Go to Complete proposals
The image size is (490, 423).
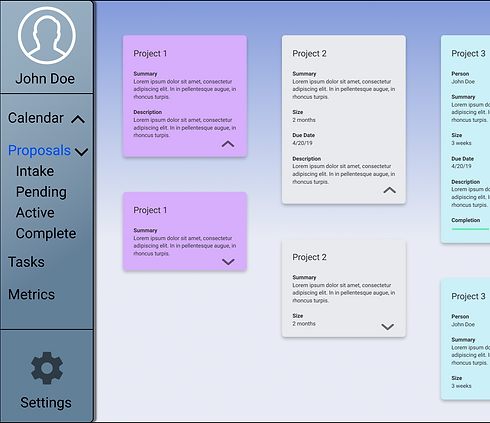point(46,234)
